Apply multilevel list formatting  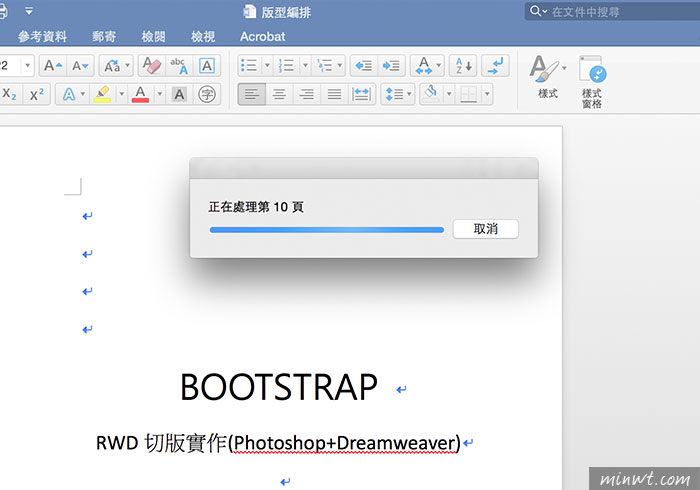tap(324, 66)
